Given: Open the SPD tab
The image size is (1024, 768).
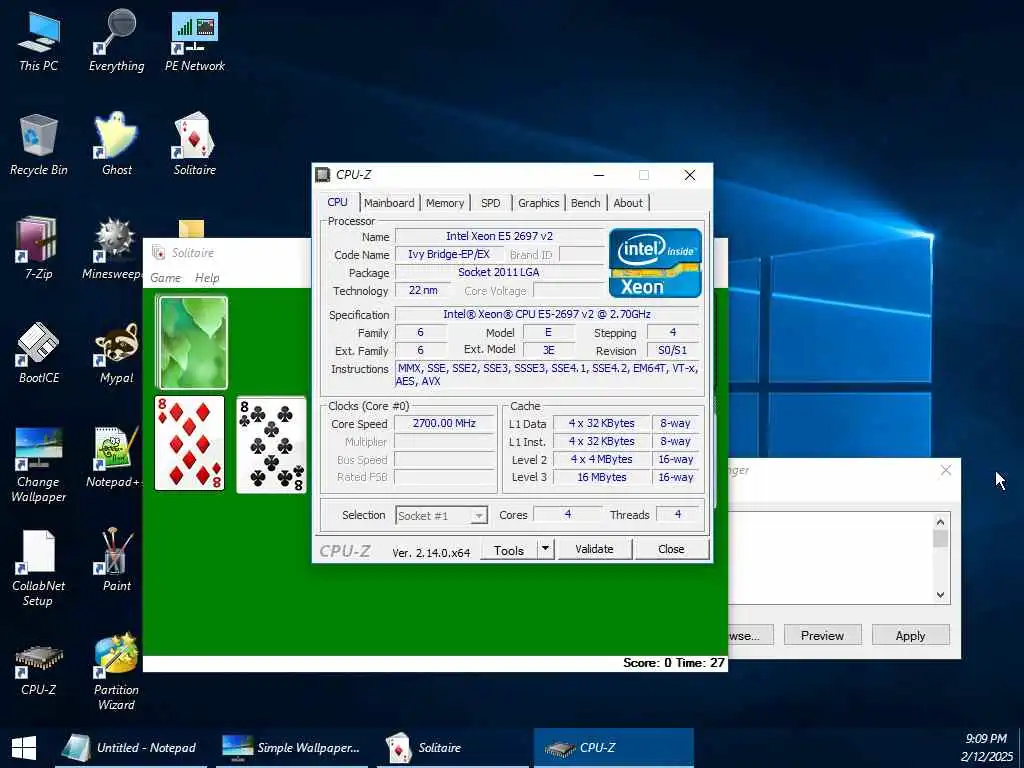Looking at the screenshot, I should tap(490, 203).
